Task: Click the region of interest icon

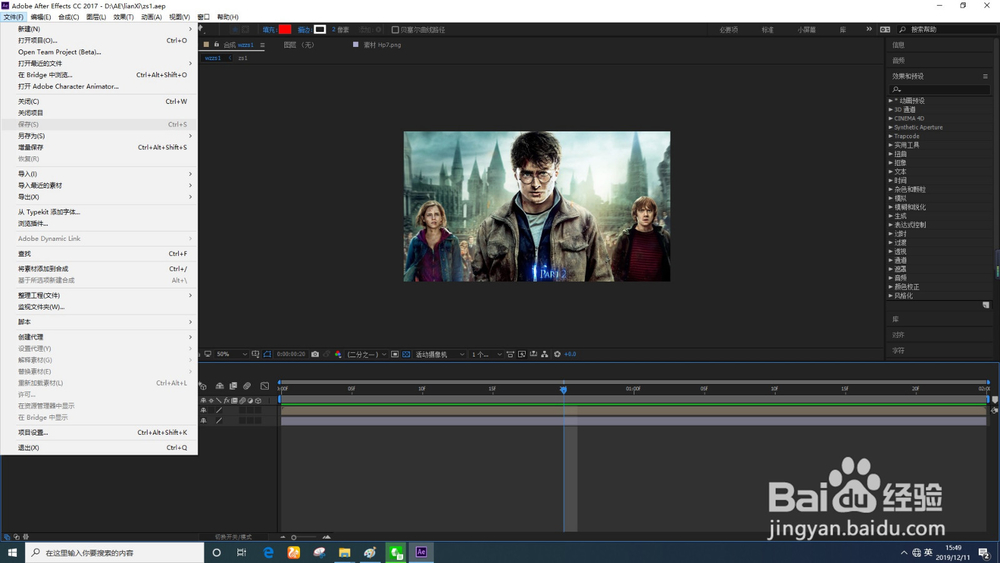Action: tap(395, 354)
